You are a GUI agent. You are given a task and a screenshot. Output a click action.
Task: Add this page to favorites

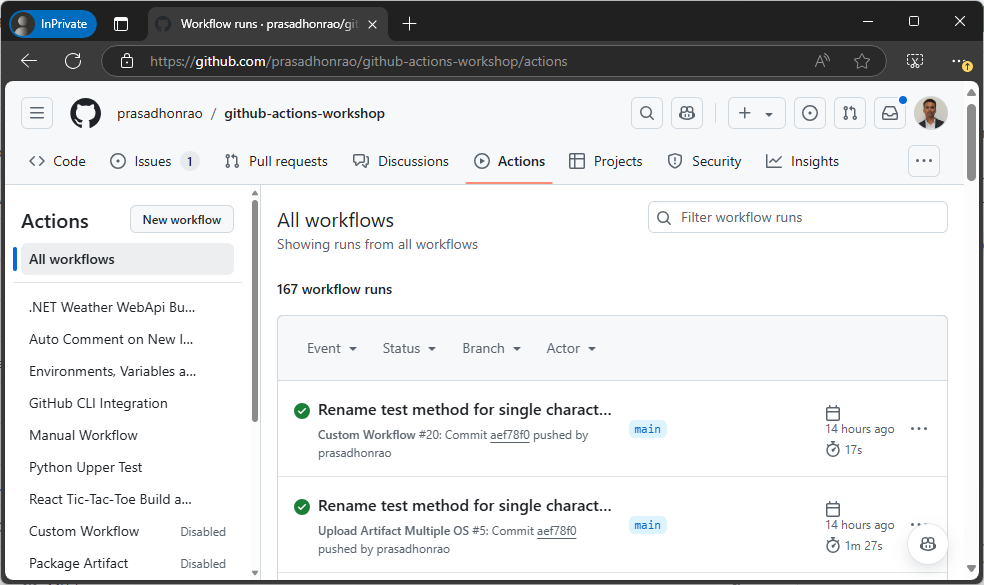(862, 61)
